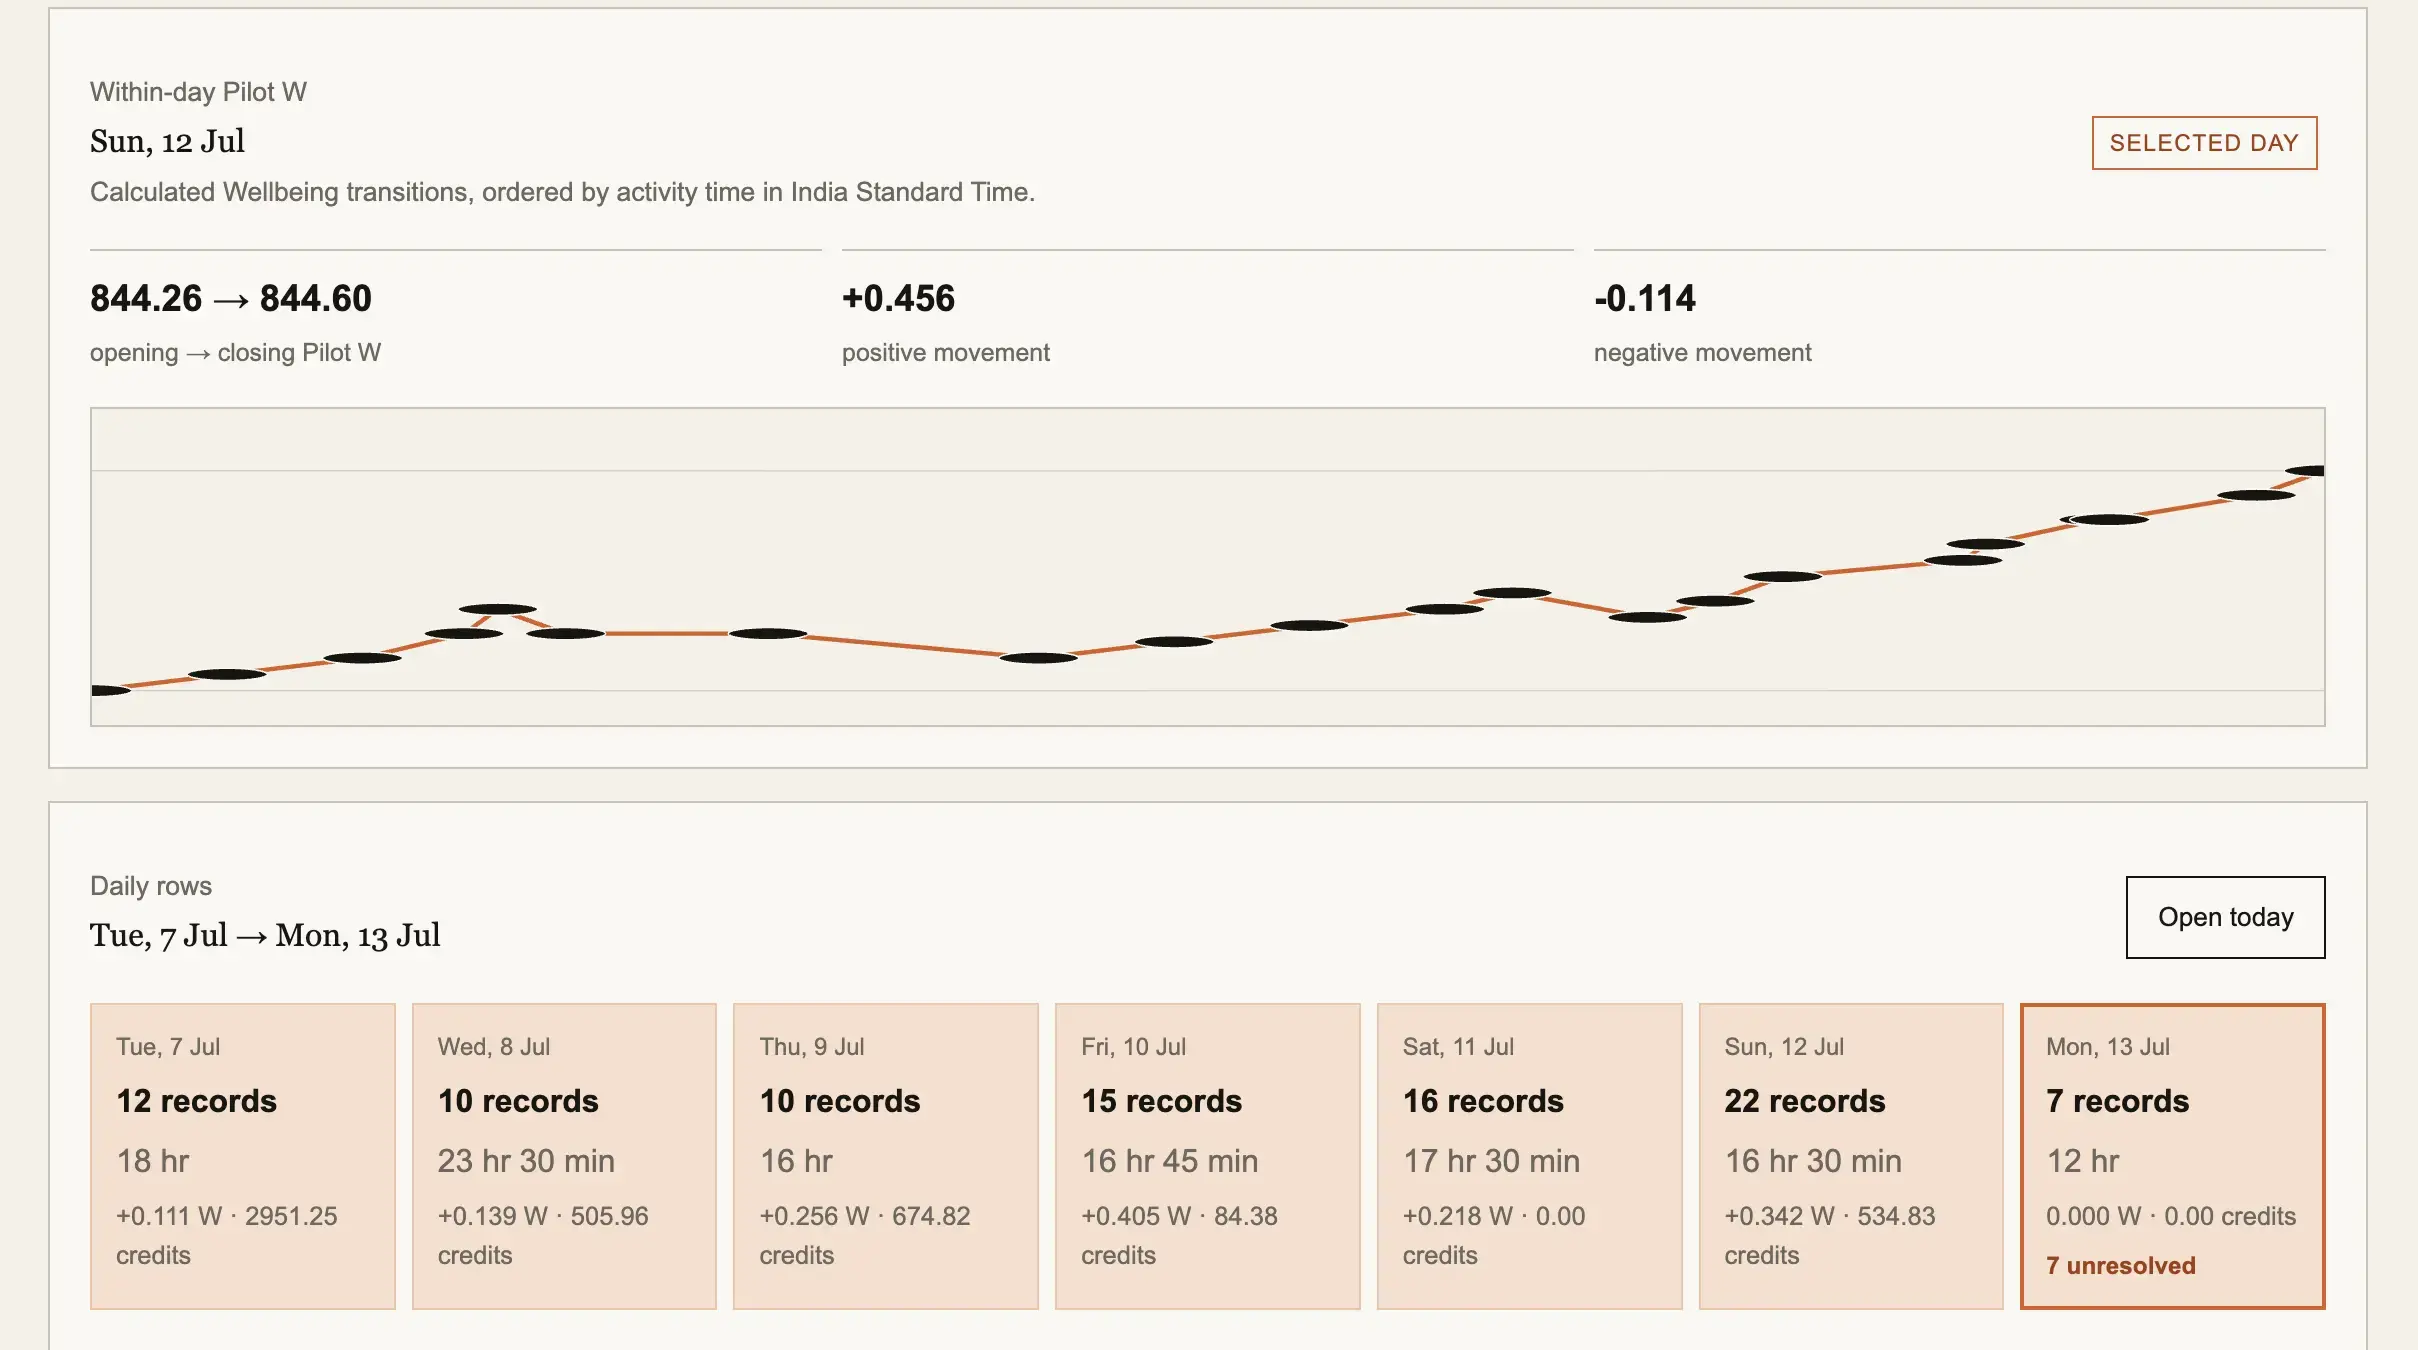Select the Mon, 13 Jul daily card

tap(2173, 1156)
